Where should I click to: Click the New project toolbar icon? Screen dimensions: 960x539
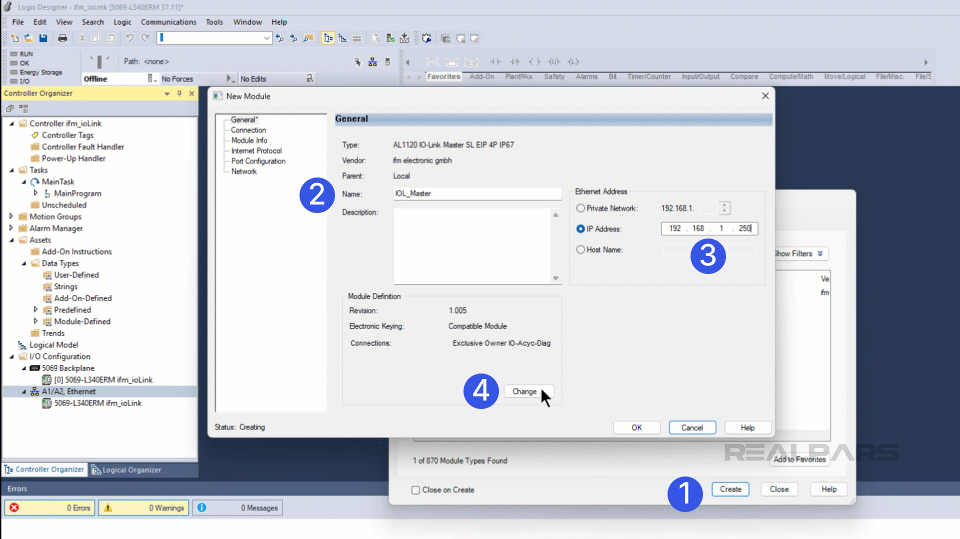point(15,38)
